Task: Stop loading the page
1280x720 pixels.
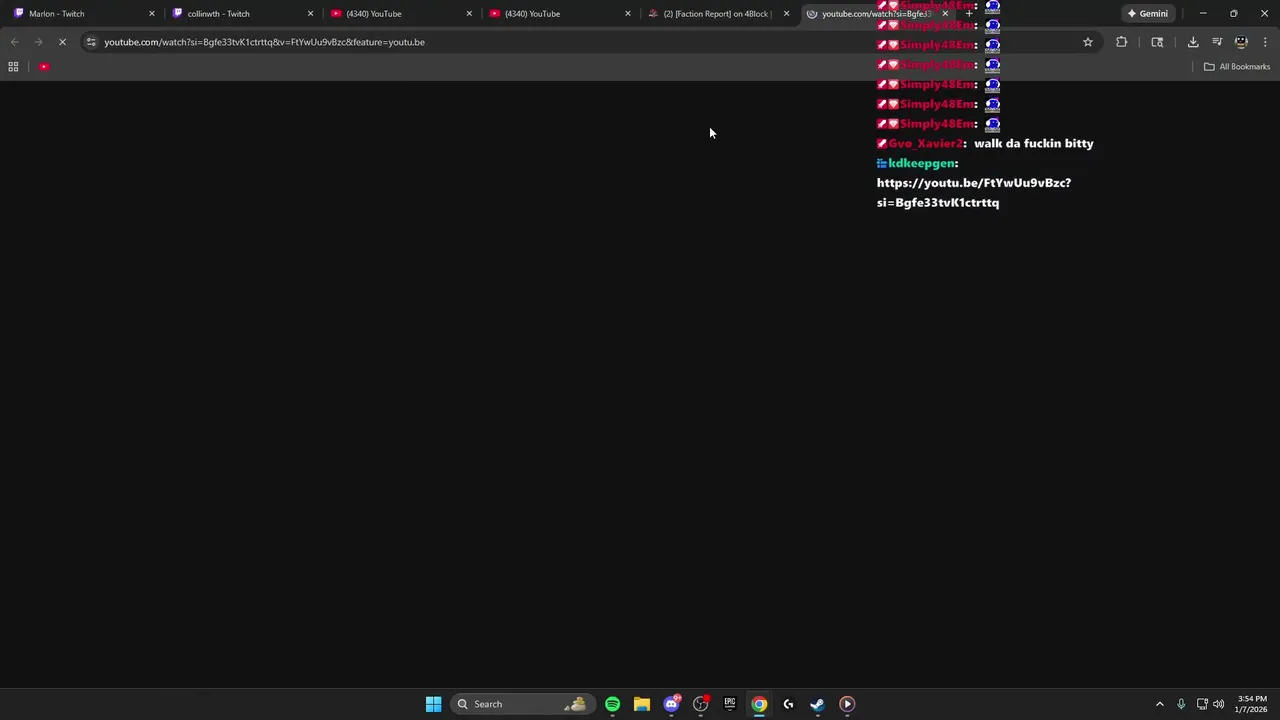Action: tap(62, 42)
